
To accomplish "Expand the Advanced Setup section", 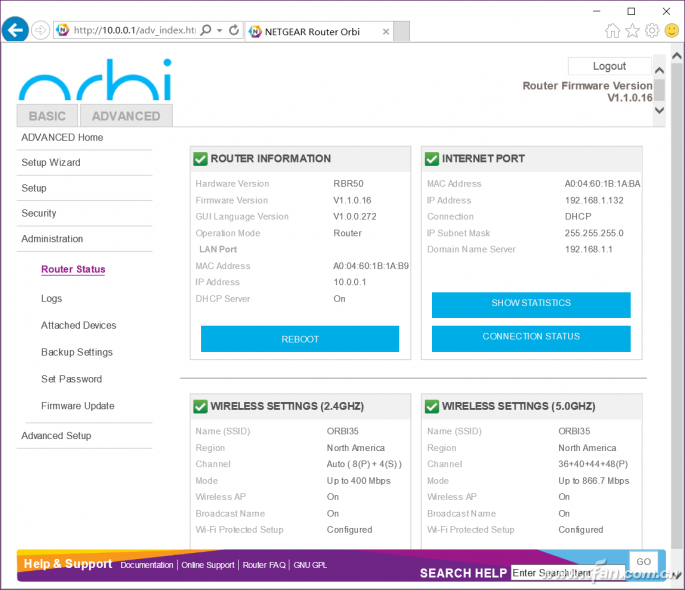I will [x=56, y=436].
